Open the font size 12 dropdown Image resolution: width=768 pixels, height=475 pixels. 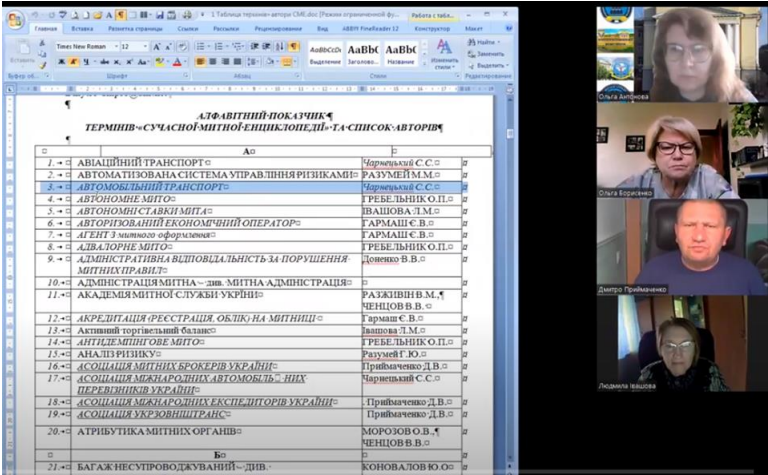coord(145,47)
